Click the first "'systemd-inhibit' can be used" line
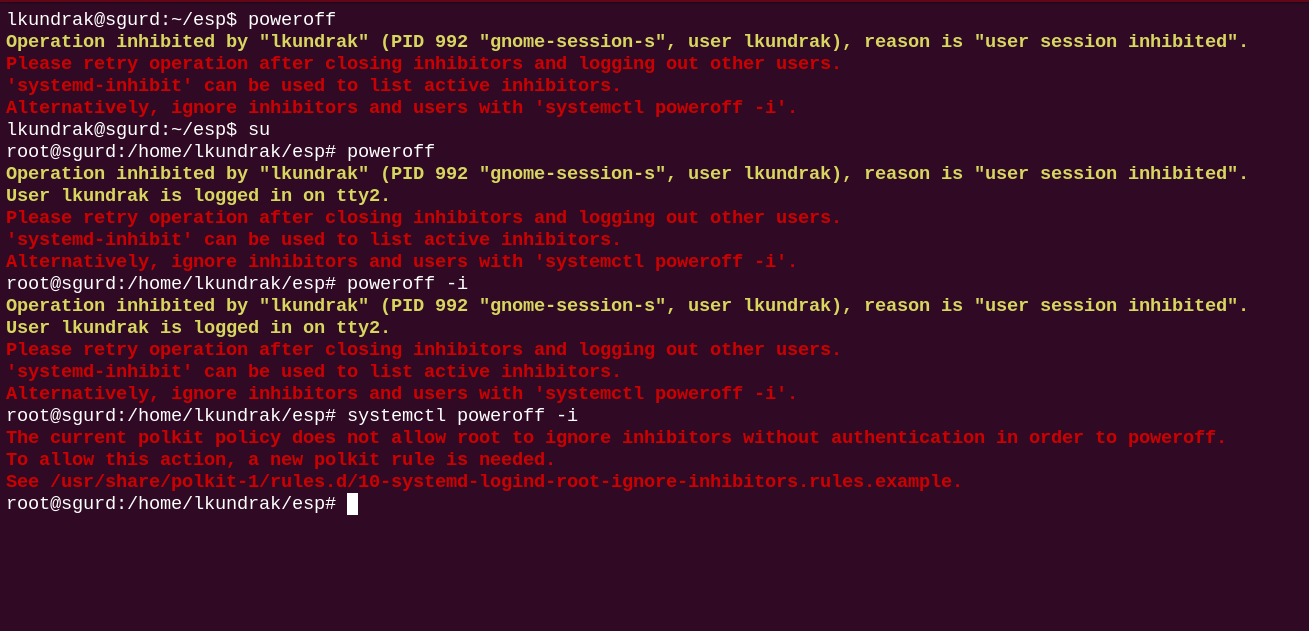The image size is (1309, 631). pyautogui.click(x=313, y=86)
